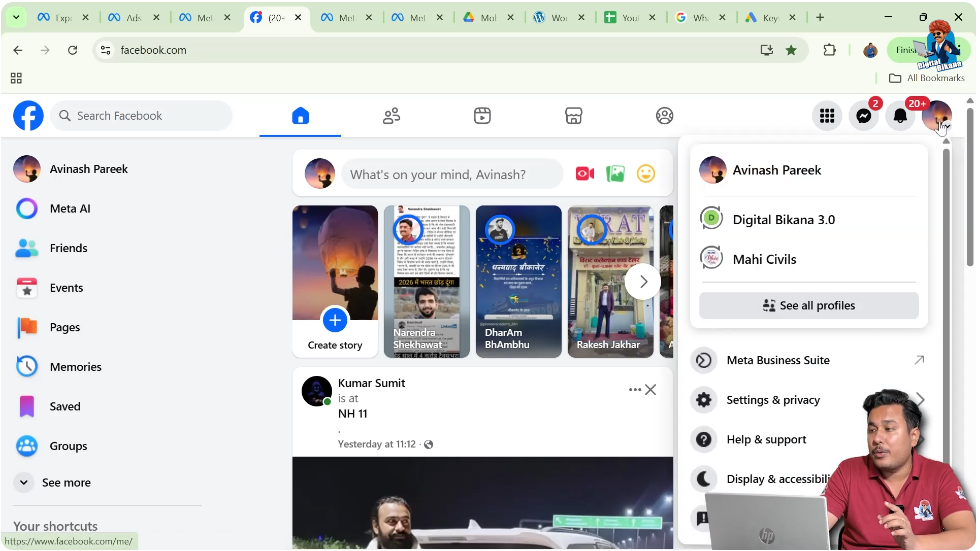Switch to Mahi Civils profile
This screenshot has width=980, height=551.
click(808, 259)
